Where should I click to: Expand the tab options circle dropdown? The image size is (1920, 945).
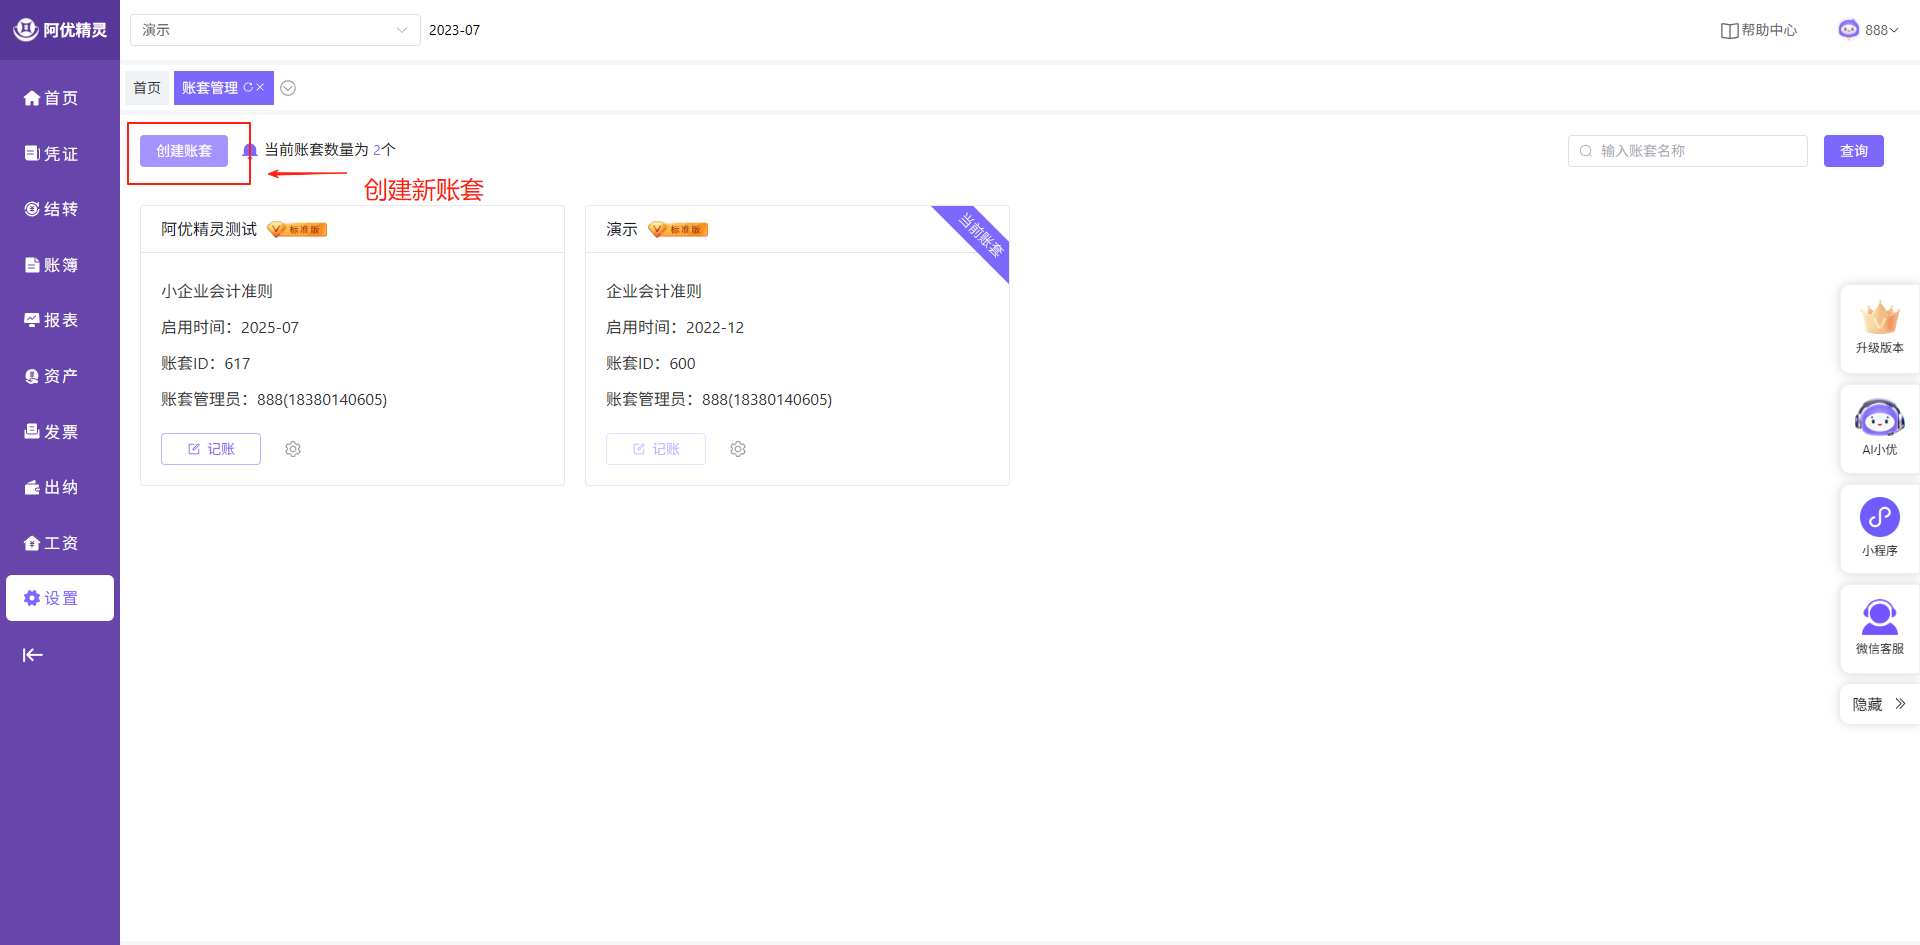[288, 88]
